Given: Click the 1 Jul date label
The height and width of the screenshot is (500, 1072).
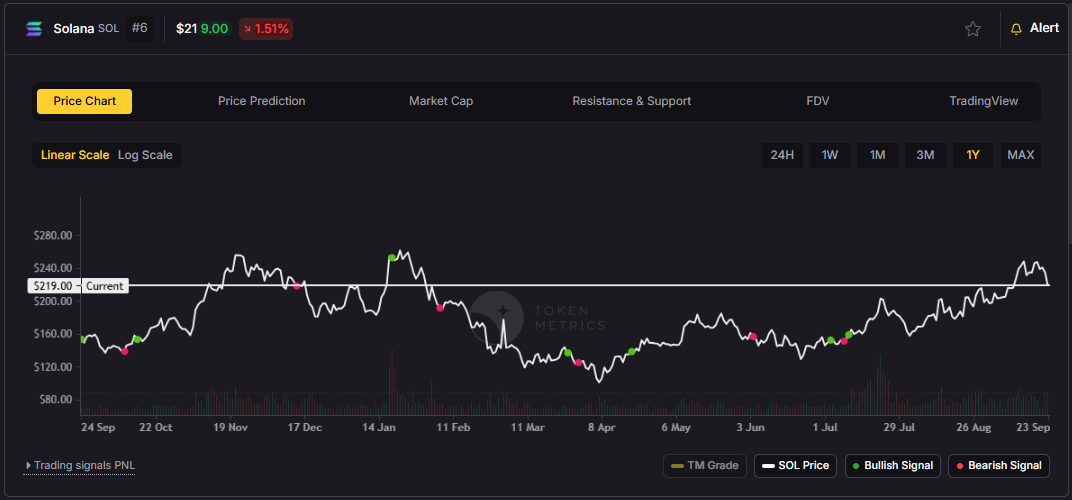Looking at the screenshot, I should (x=825, y=427).
